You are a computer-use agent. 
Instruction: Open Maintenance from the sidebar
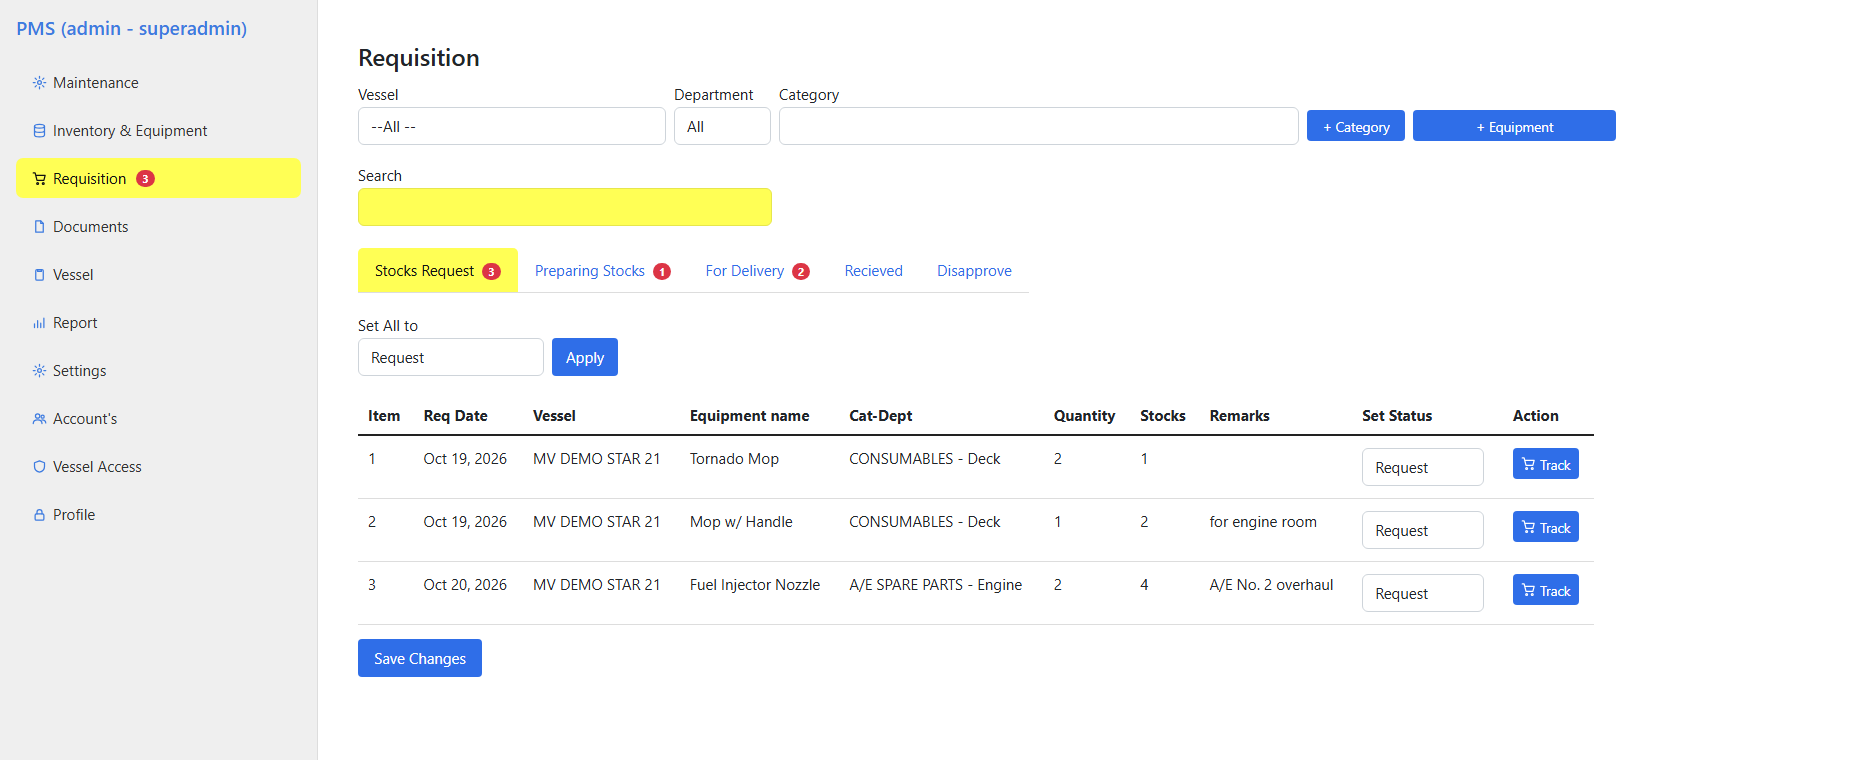(x=158, y=83)
